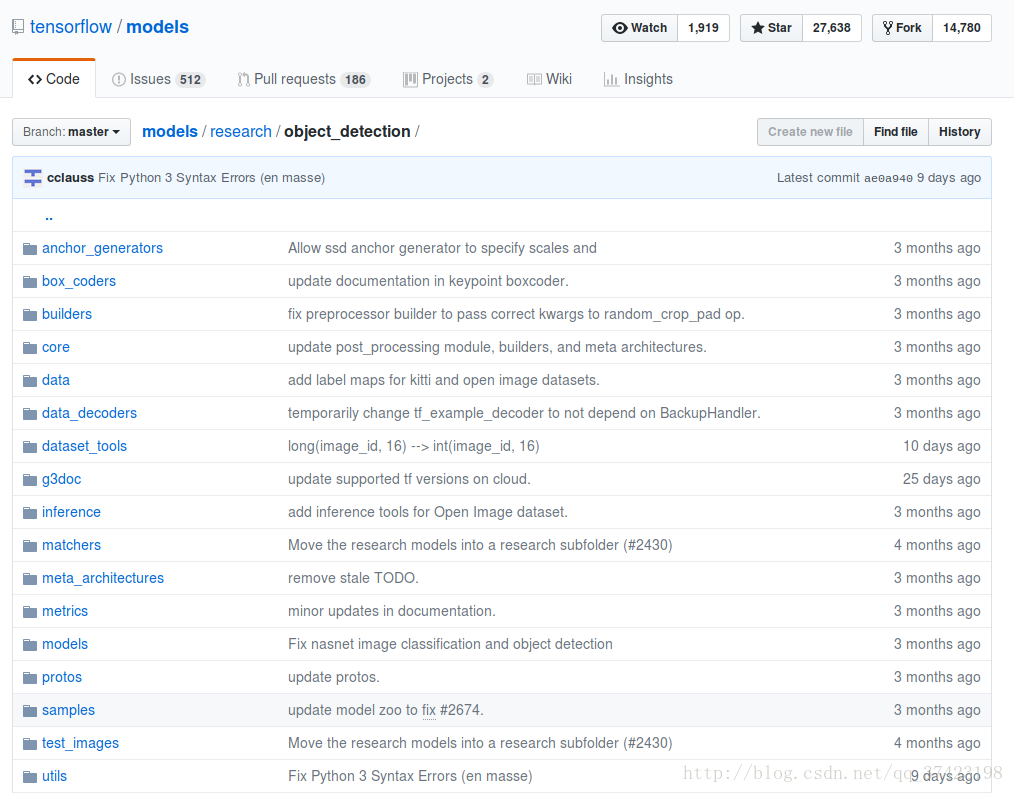Click the box_coders folder icon

(30, 282)
